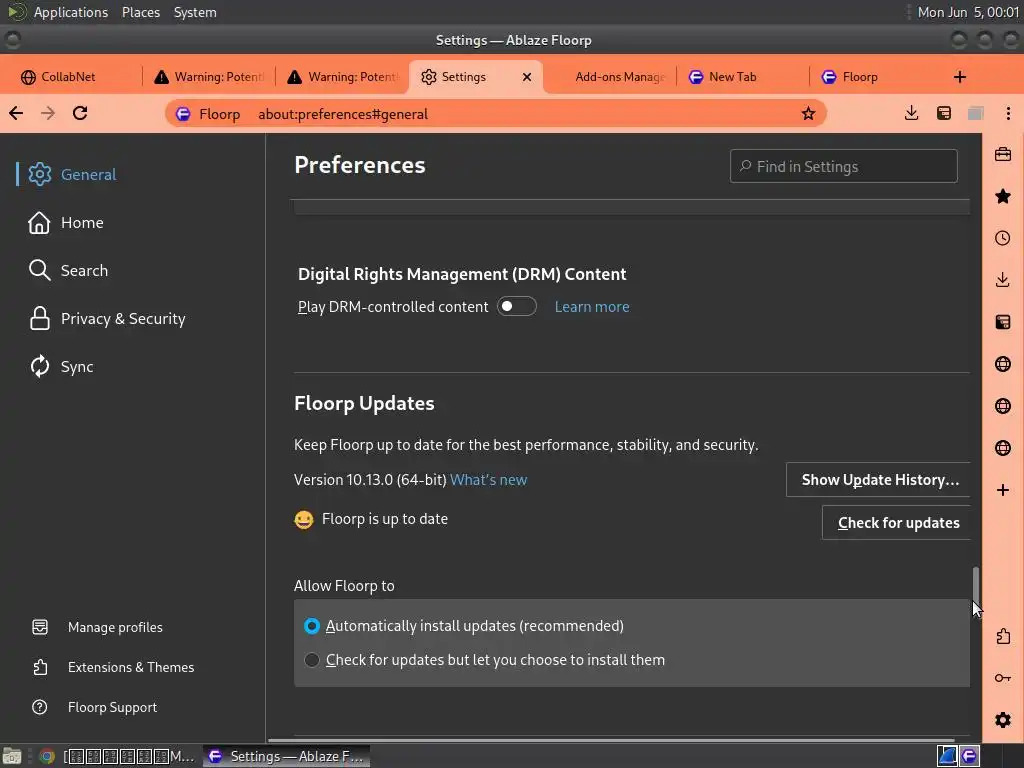Click the Chrome icon in the taskbar
1024x768 pixels.
pyautogui.click(x=46, y=756)
